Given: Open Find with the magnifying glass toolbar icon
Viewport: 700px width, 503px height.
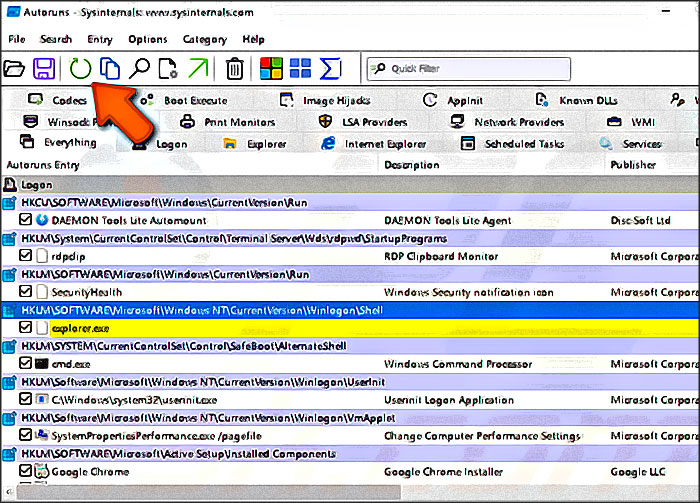Looking at the screenshot, I should [139, 69].
